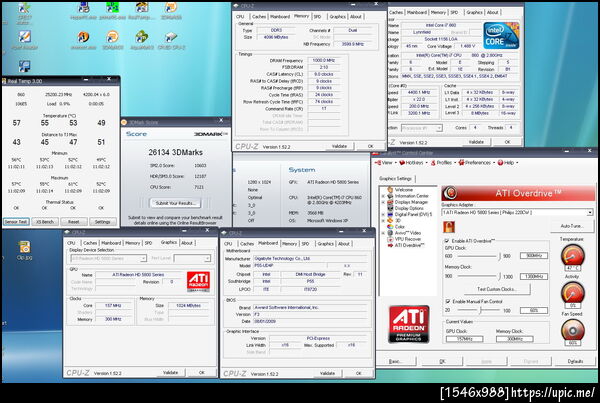Open Settings in Real Temp
Screen dimensions: 600x403
point(103,222)
